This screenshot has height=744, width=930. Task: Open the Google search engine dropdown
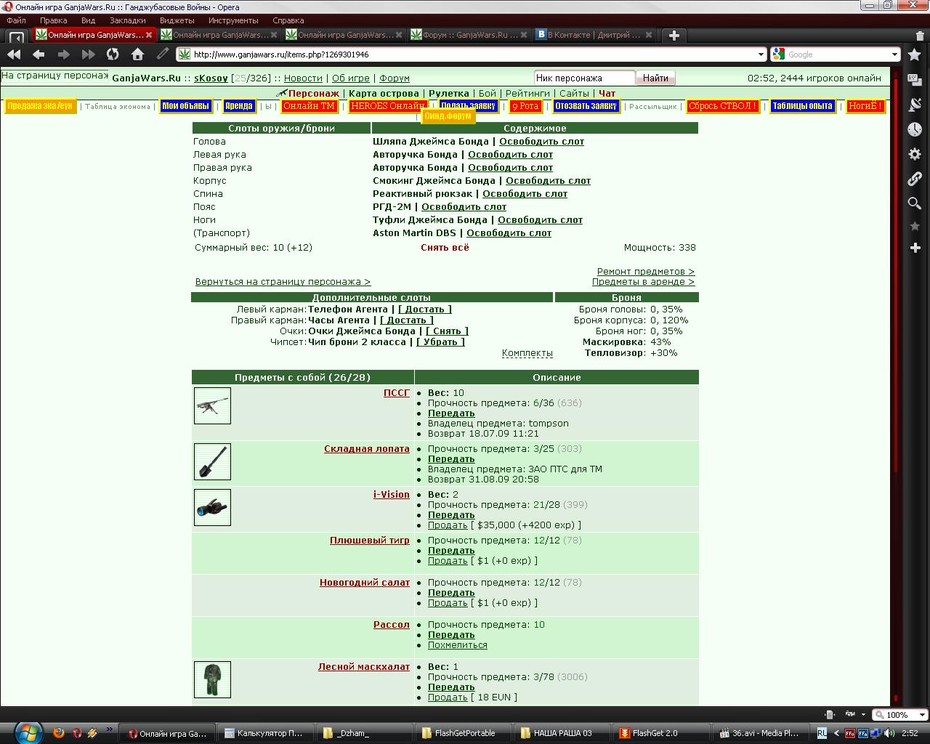tap(894, 55)
